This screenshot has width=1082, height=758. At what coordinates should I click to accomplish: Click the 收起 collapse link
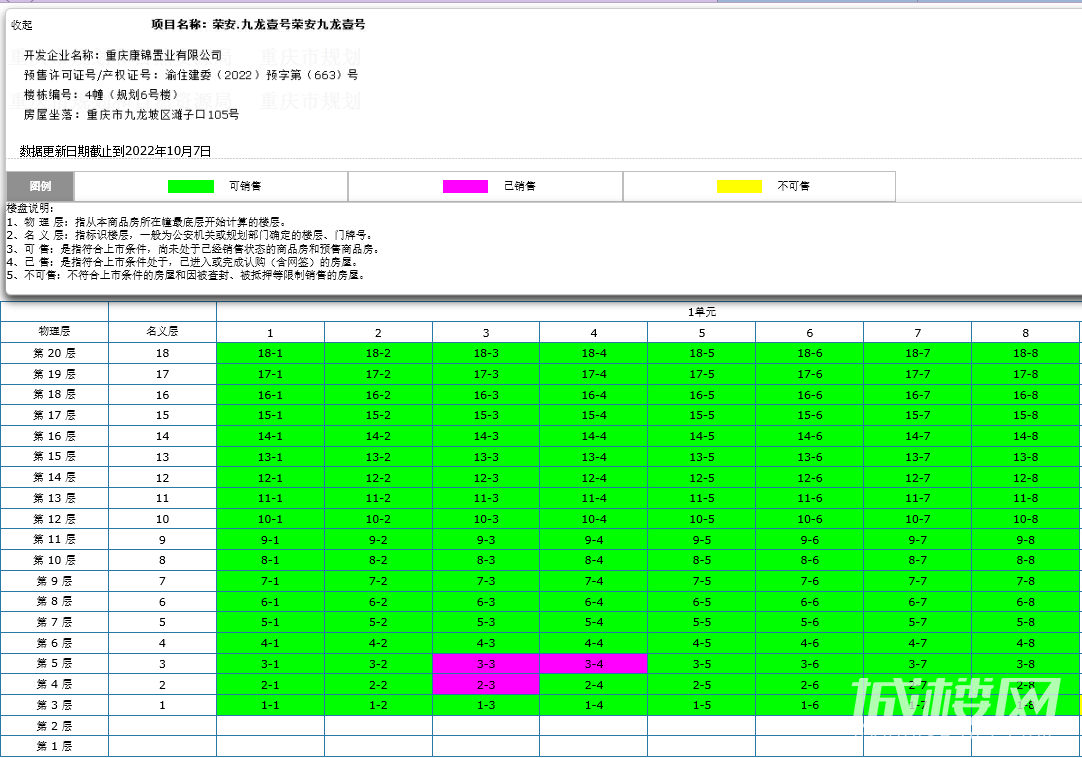21,26
